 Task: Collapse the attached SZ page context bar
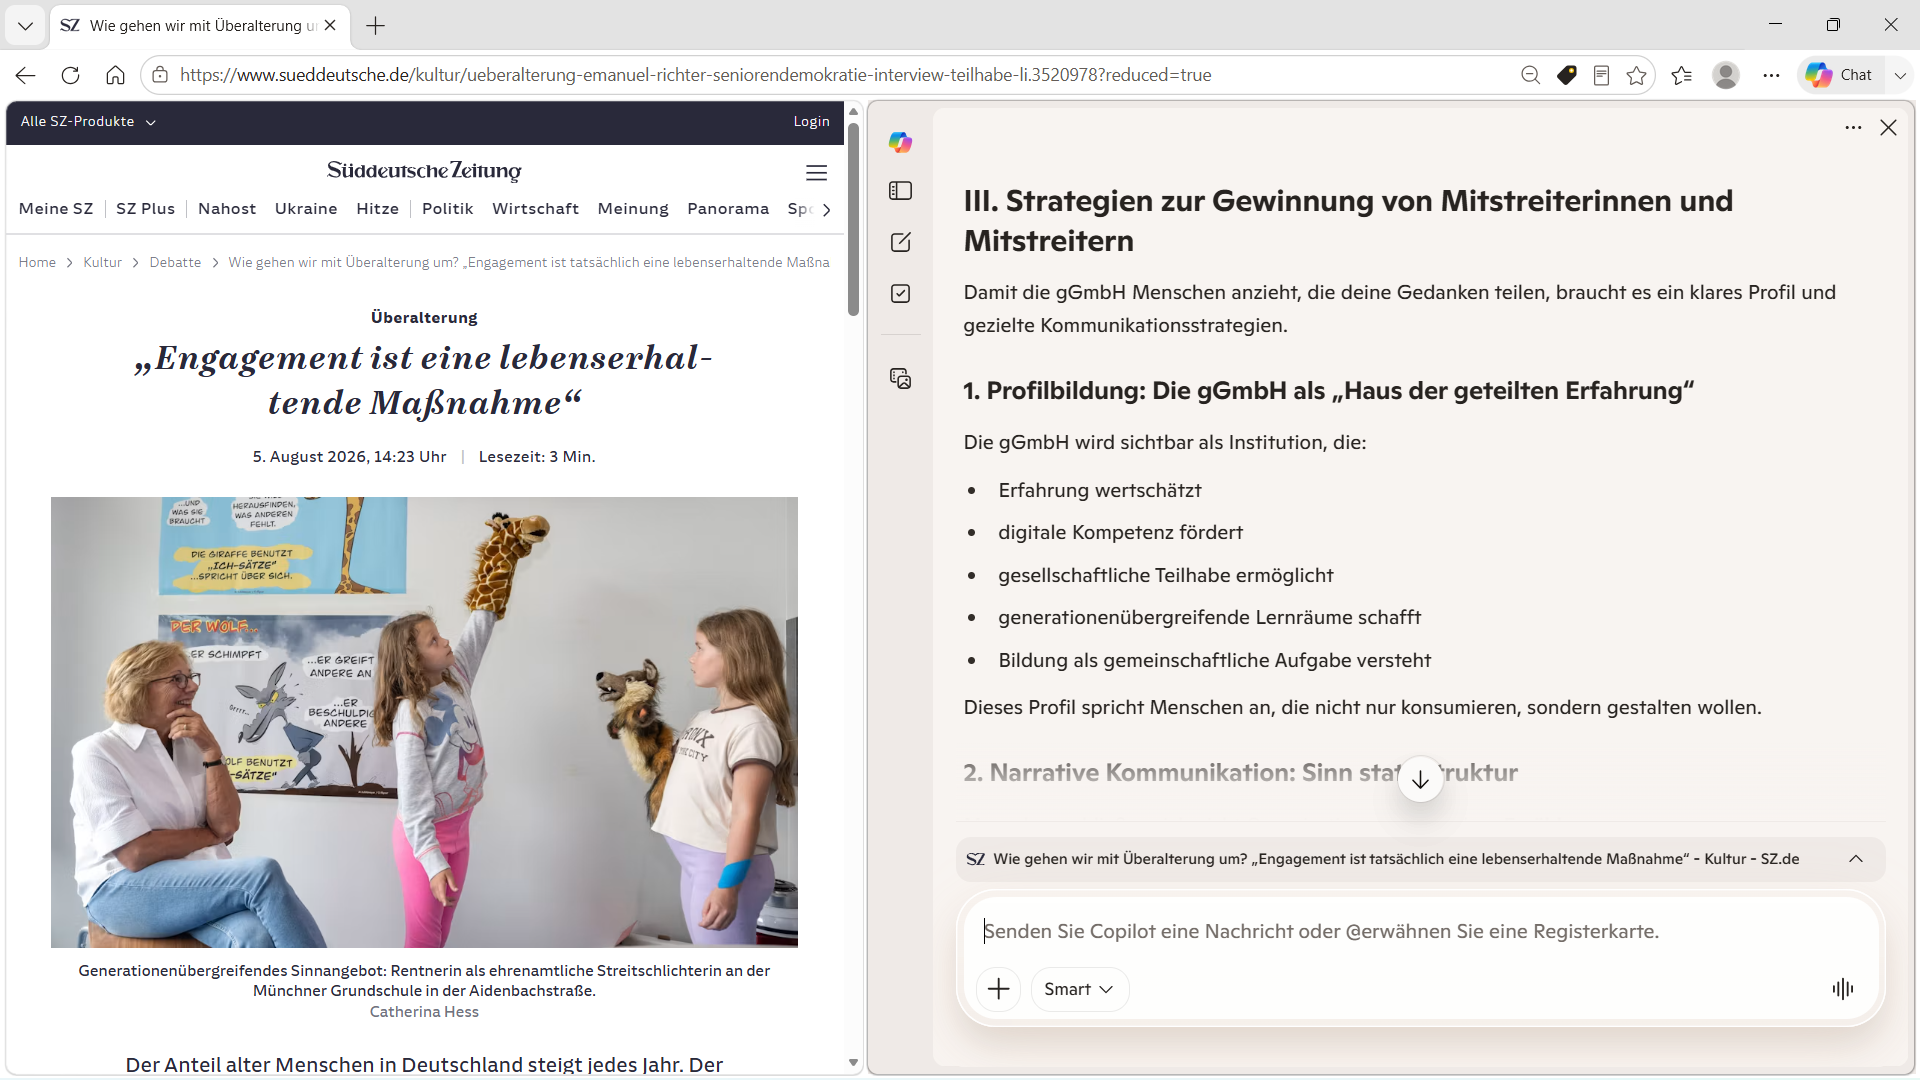tap(1856, 859)
